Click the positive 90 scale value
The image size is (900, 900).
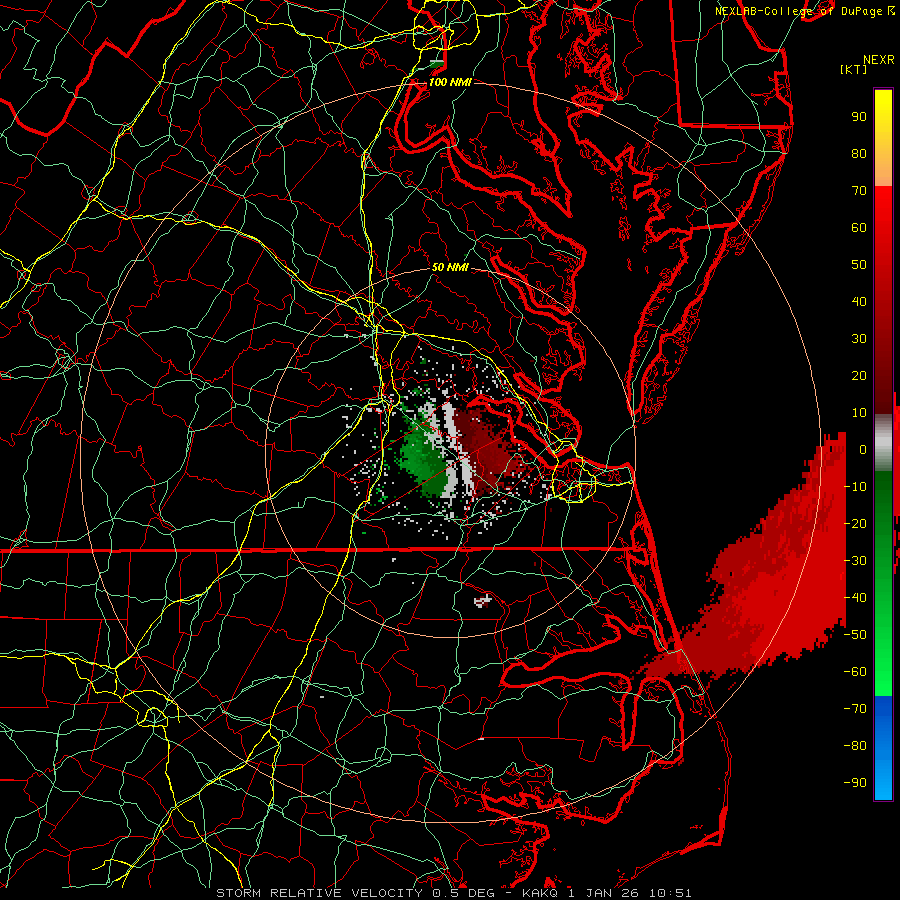(859, 117)
